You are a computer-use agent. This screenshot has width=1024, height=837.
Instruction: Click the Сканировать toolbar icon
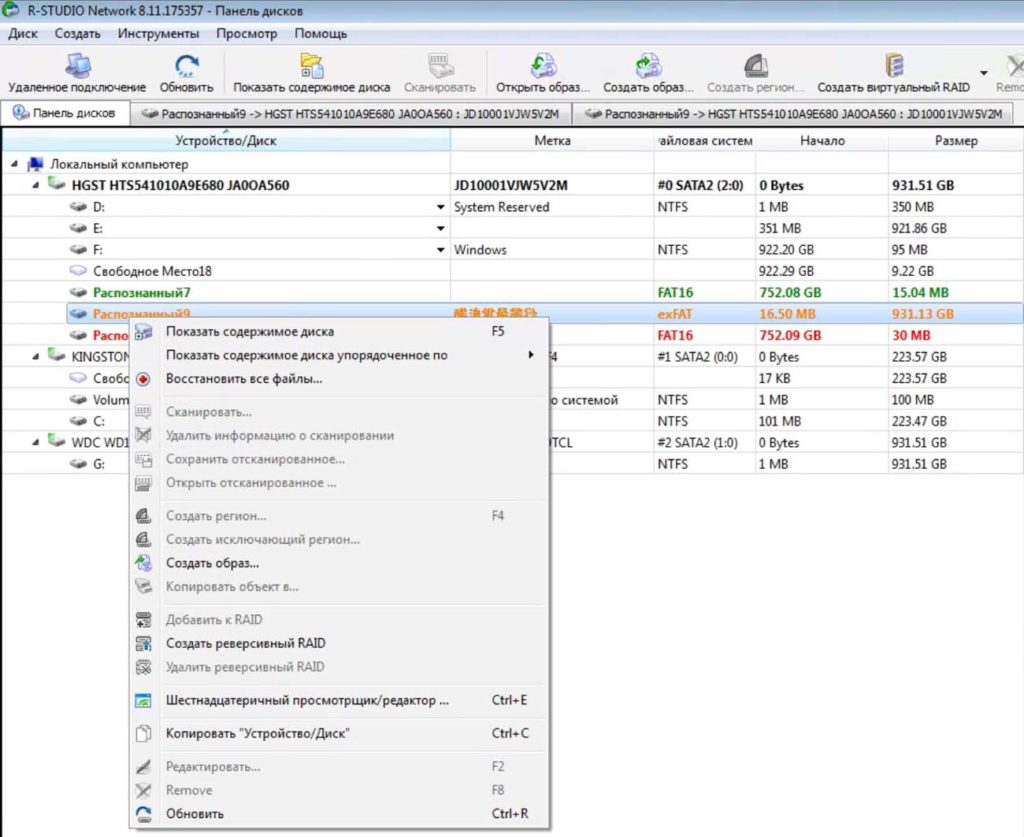[440, 66]
